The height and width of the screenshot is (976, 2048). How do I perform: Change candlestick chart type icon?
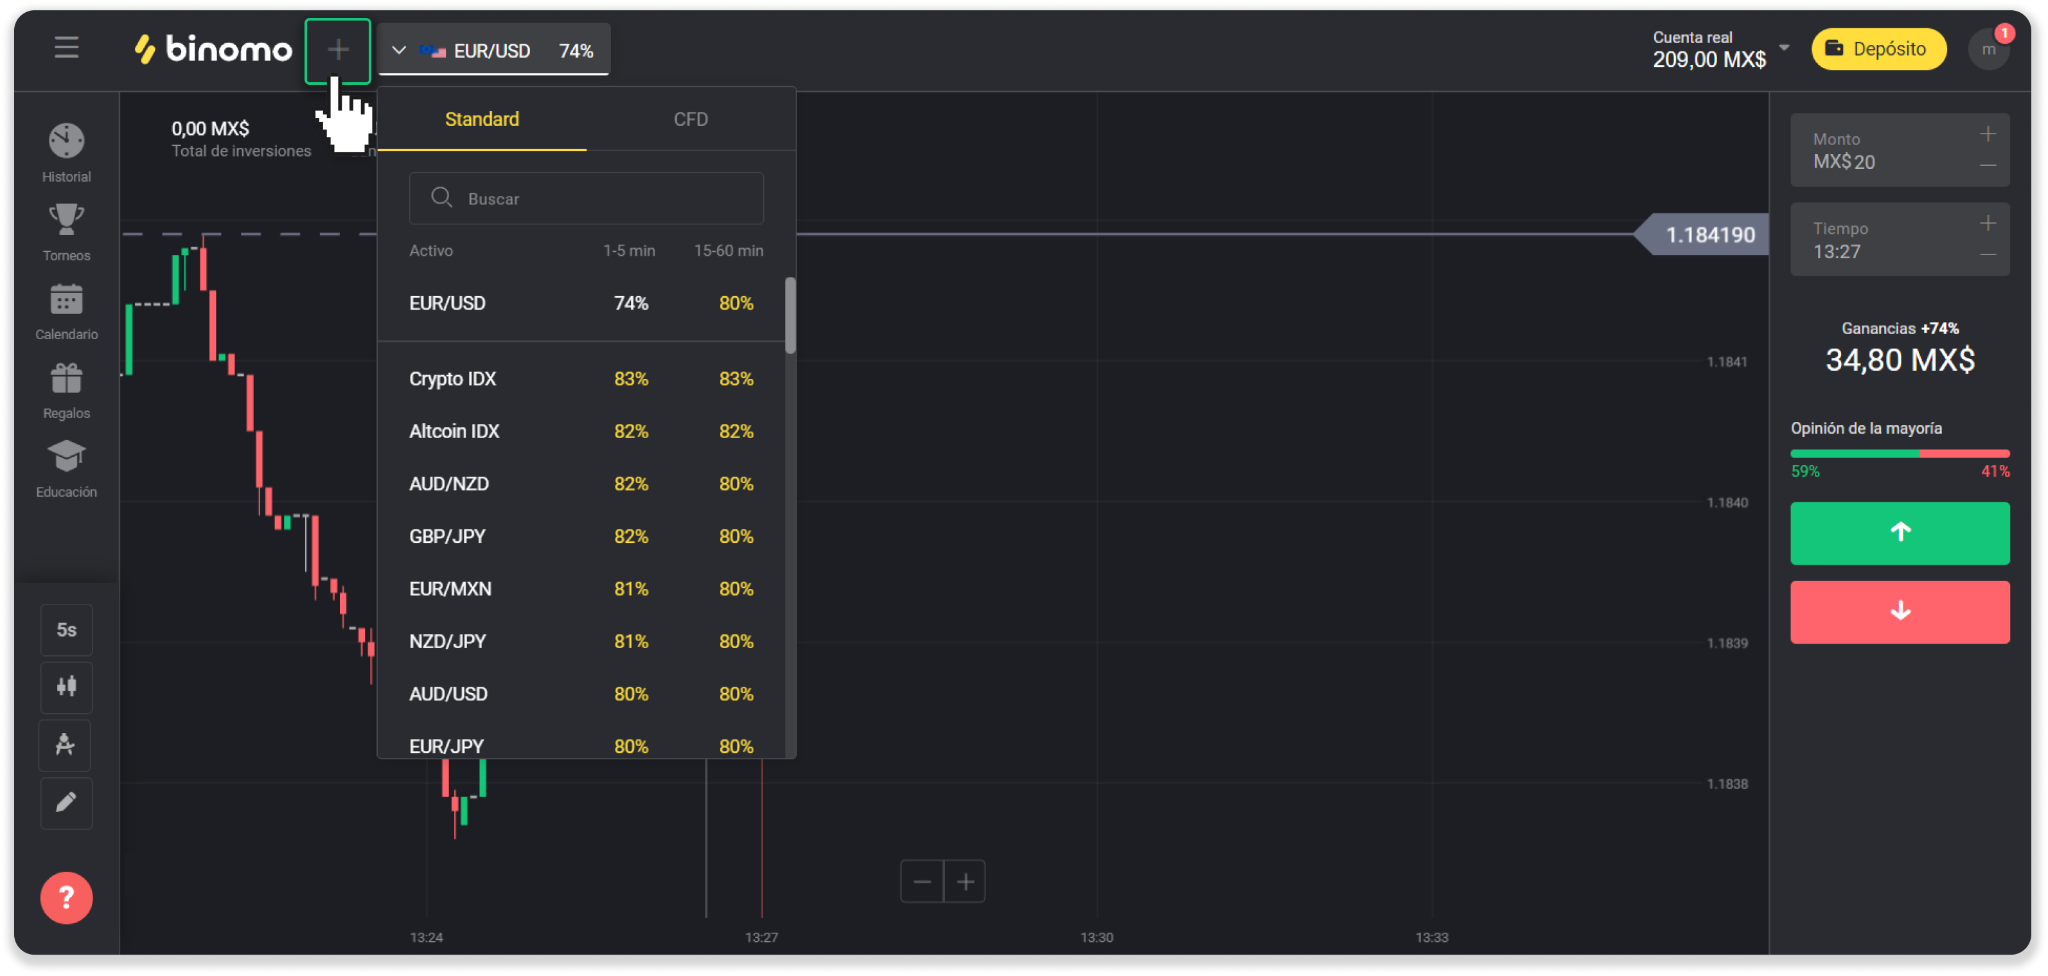pos(66,687)
